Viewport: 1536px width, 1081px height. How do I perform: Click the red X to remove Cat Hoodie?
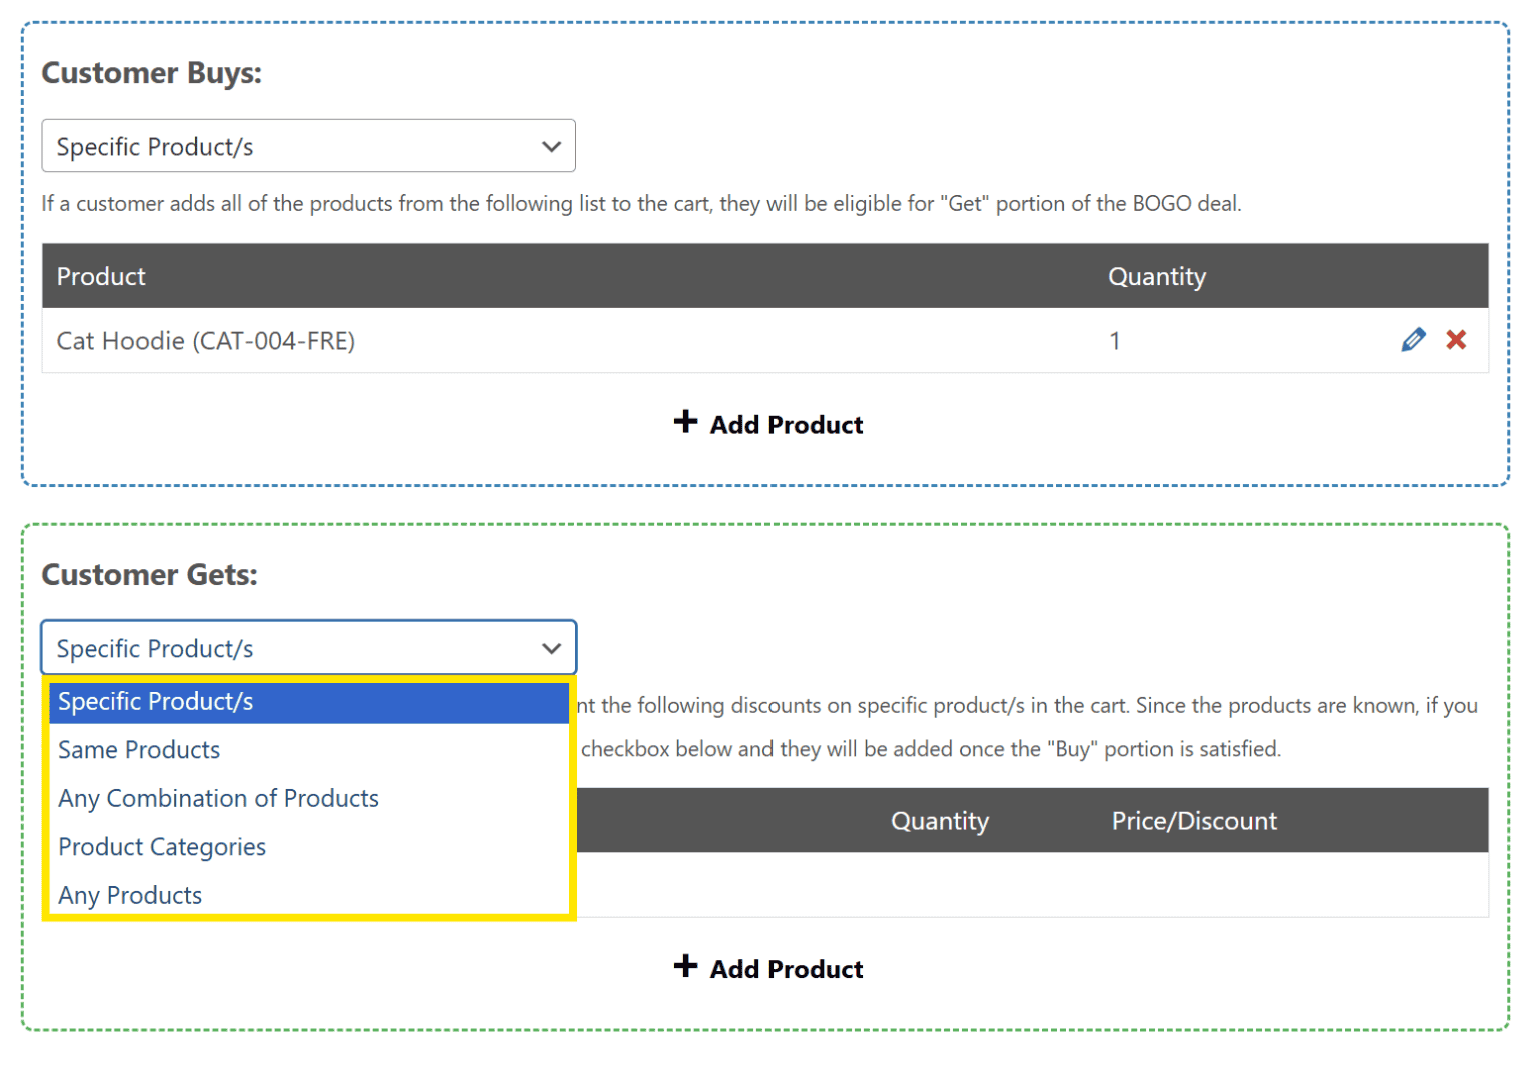(1456, 340)
